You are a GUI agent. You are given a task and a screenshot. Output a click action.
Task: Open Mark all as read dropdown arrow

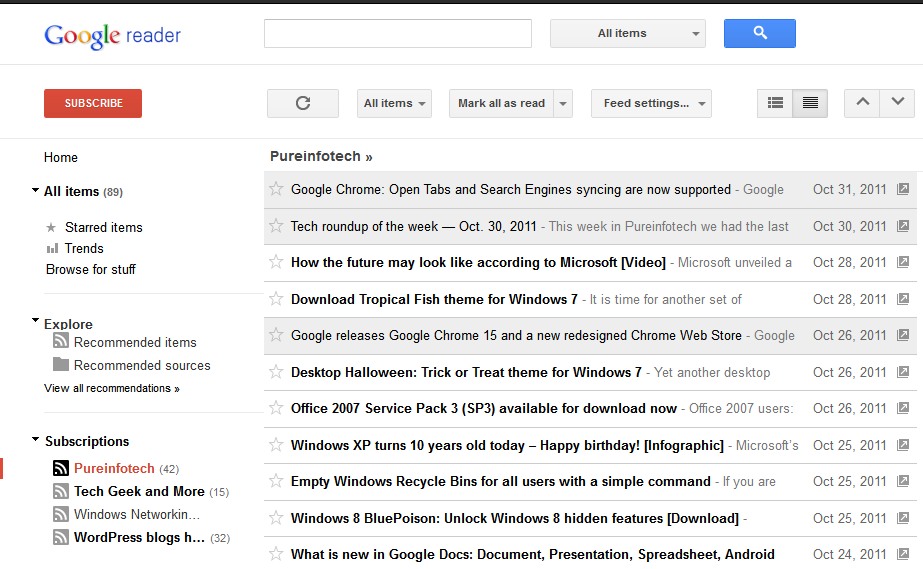point(563,104)
